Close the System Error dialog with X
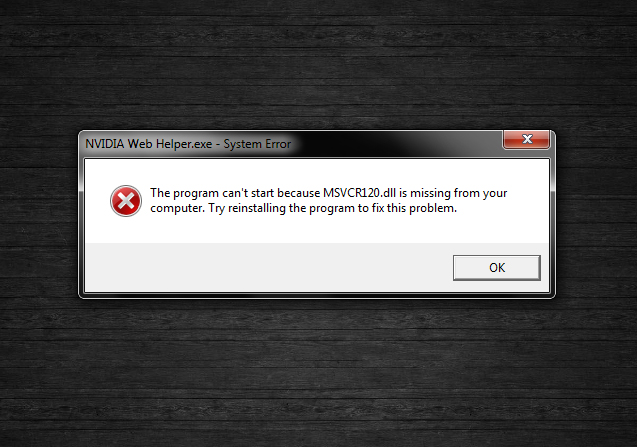Image resolution: width=637 pixels, height=447 pixels. pos(526,139)
